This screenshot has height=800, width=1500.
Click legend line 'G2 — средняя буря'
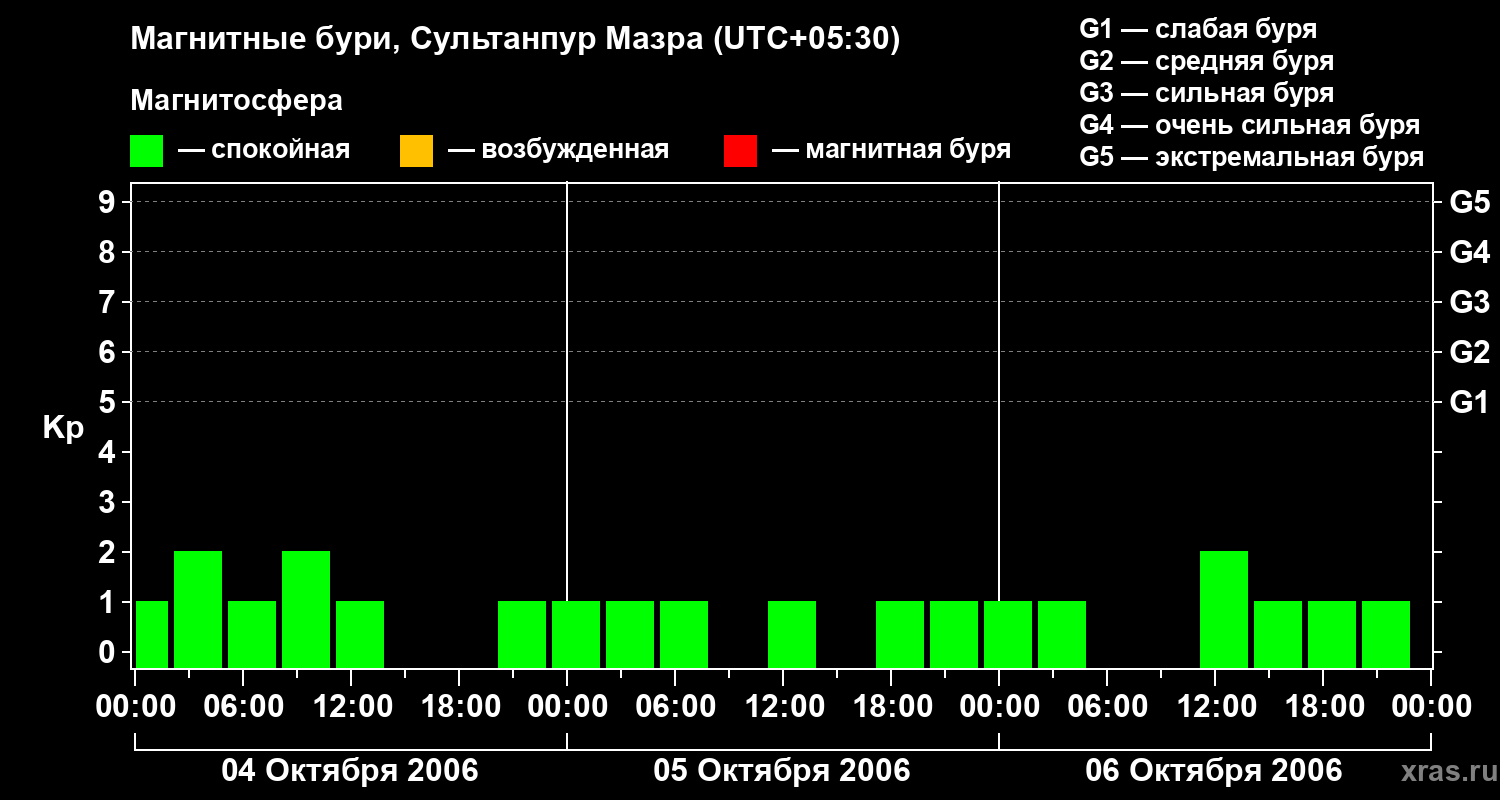[x=1206, y=61]
